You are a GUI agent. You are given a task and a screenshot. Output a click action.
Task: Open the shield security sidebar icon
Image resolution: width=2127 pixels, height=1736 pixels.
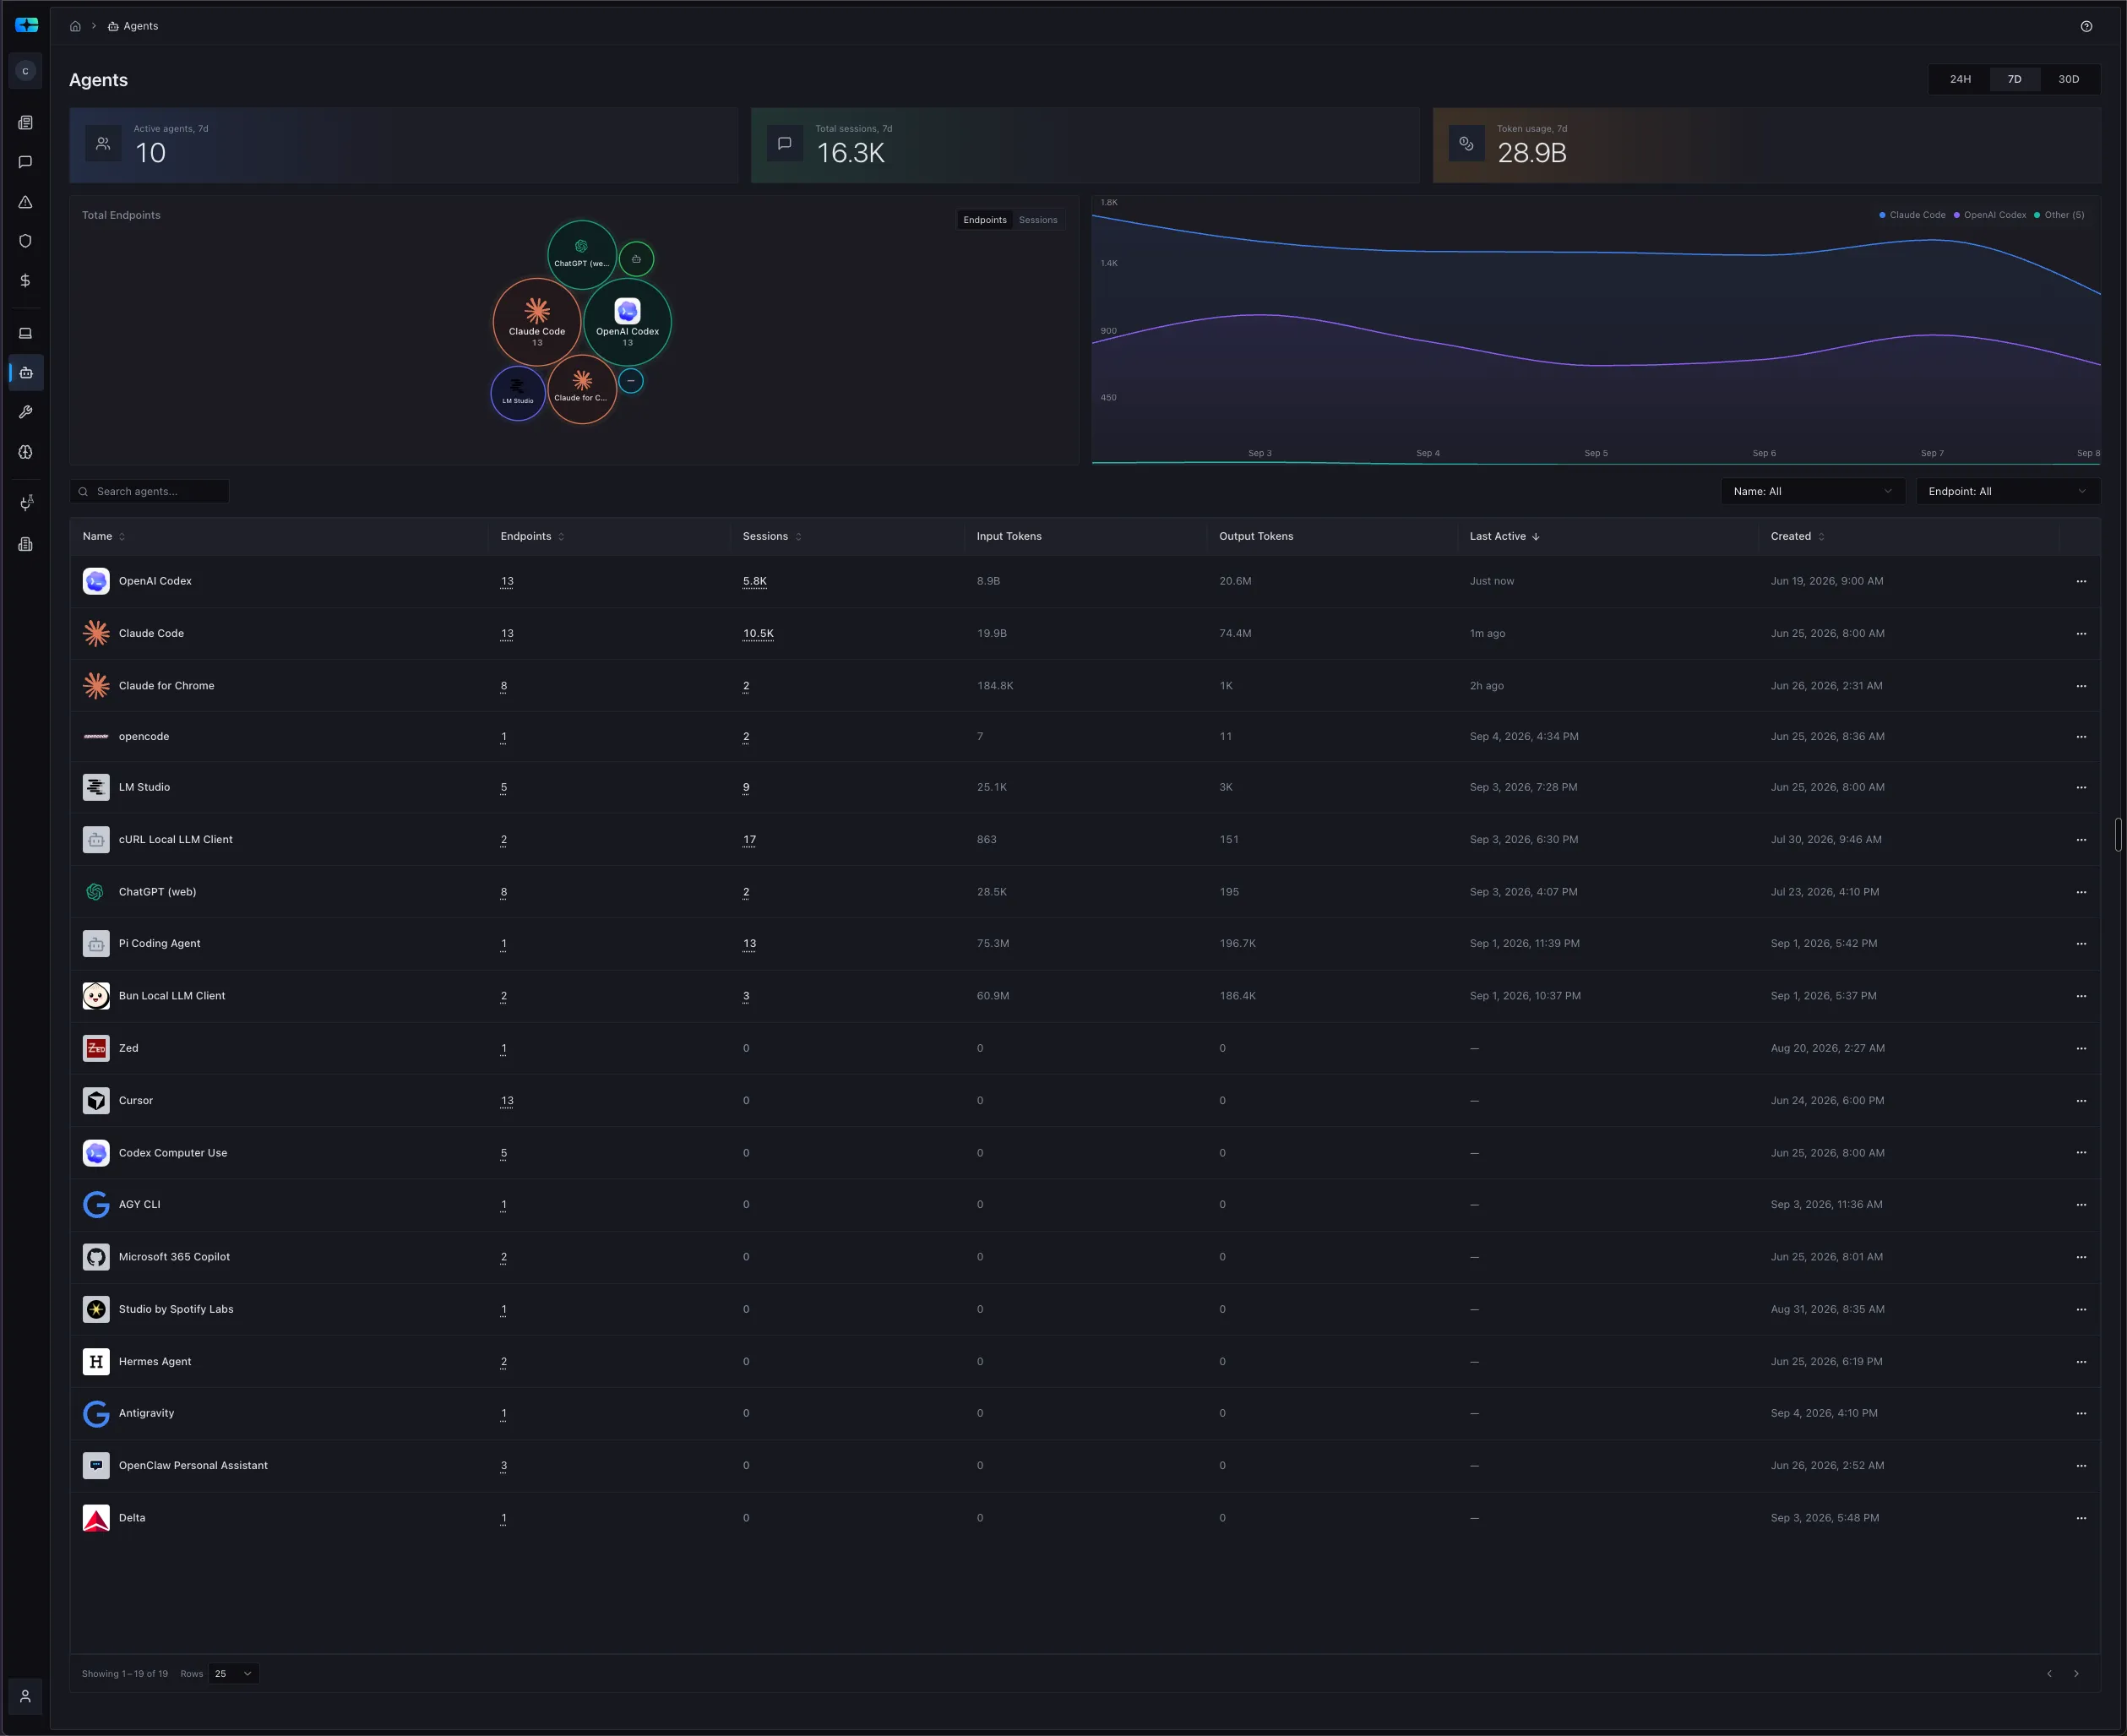(26, 241)
